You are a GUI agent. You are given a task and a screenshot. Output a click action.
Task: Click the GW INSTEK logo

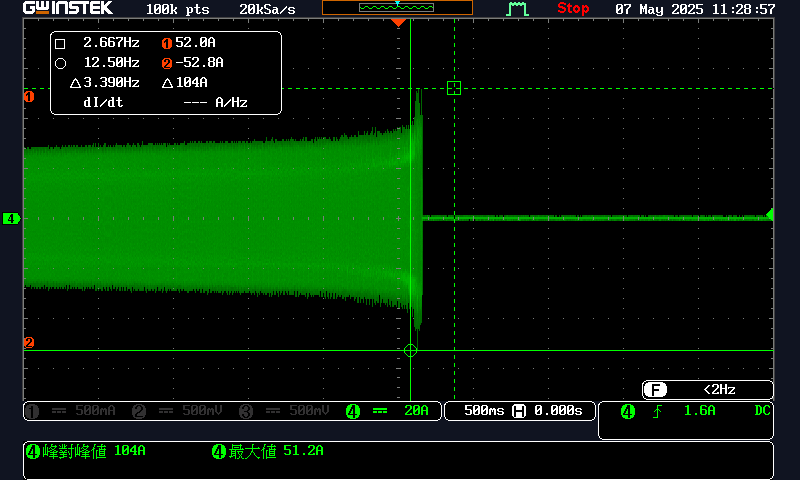point(68,8)
